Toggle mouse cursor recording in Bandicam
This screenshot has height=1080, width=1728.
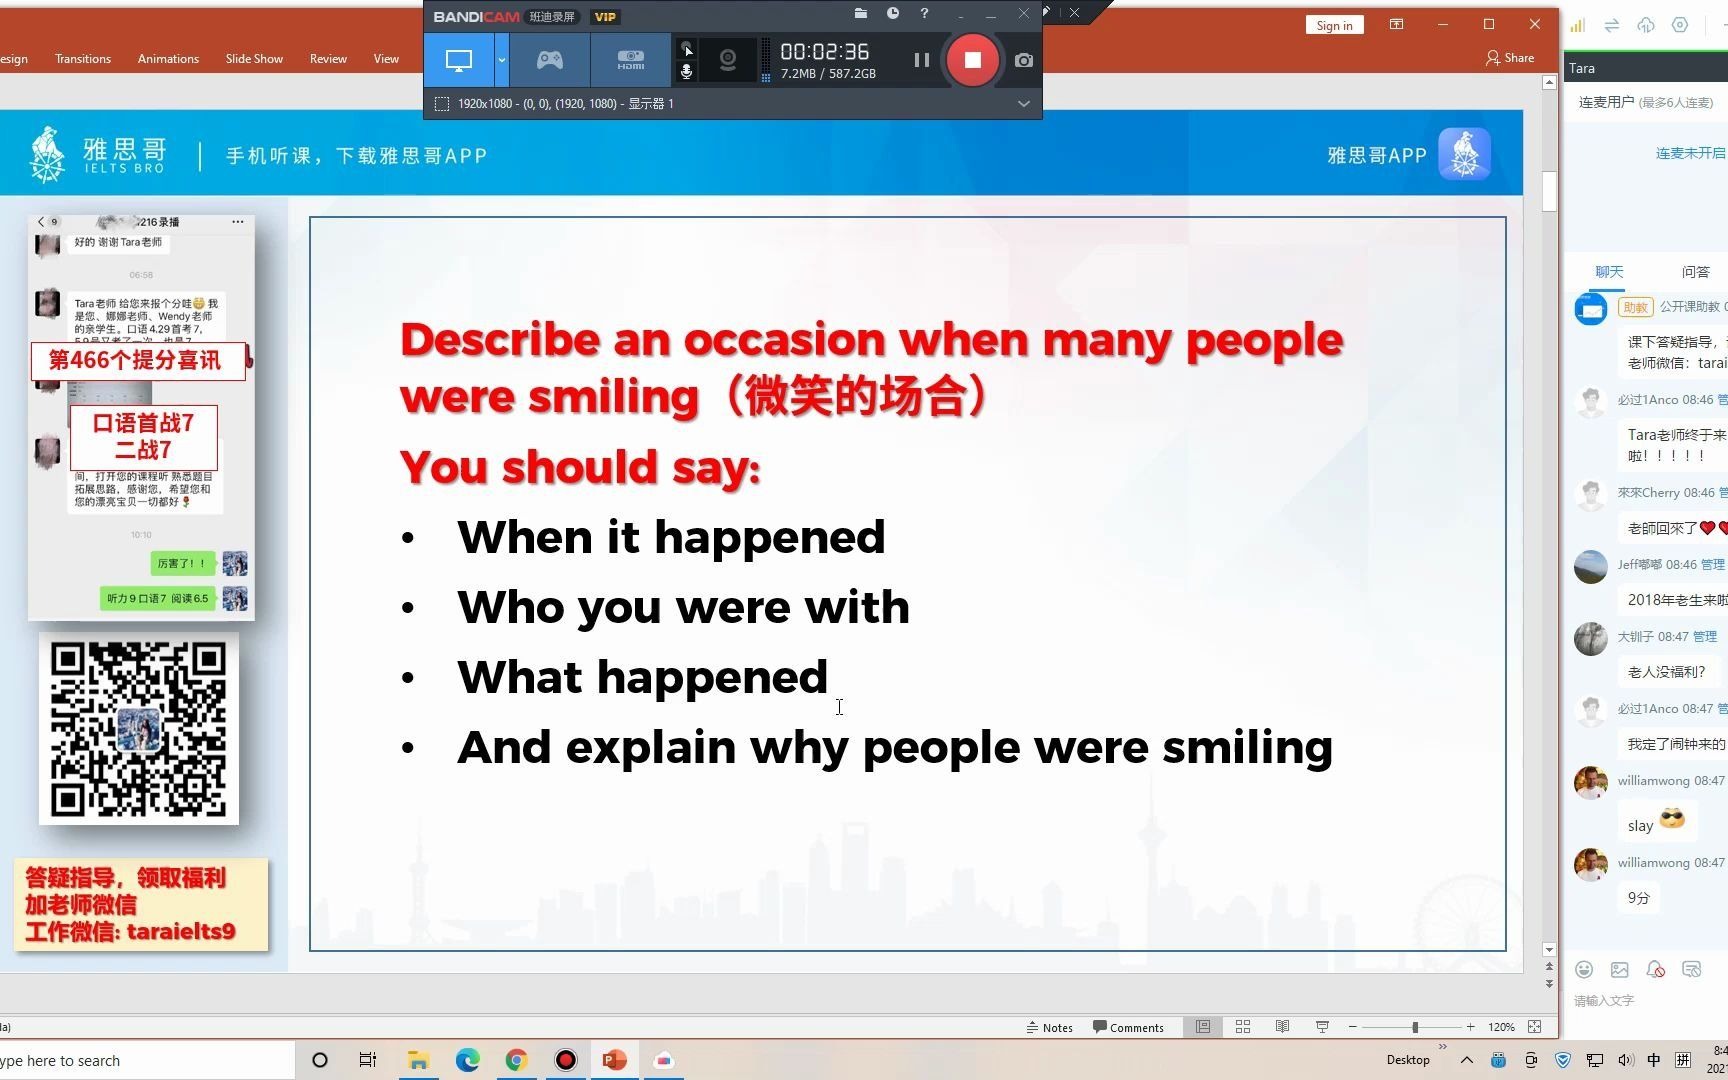tap(687, 49)
